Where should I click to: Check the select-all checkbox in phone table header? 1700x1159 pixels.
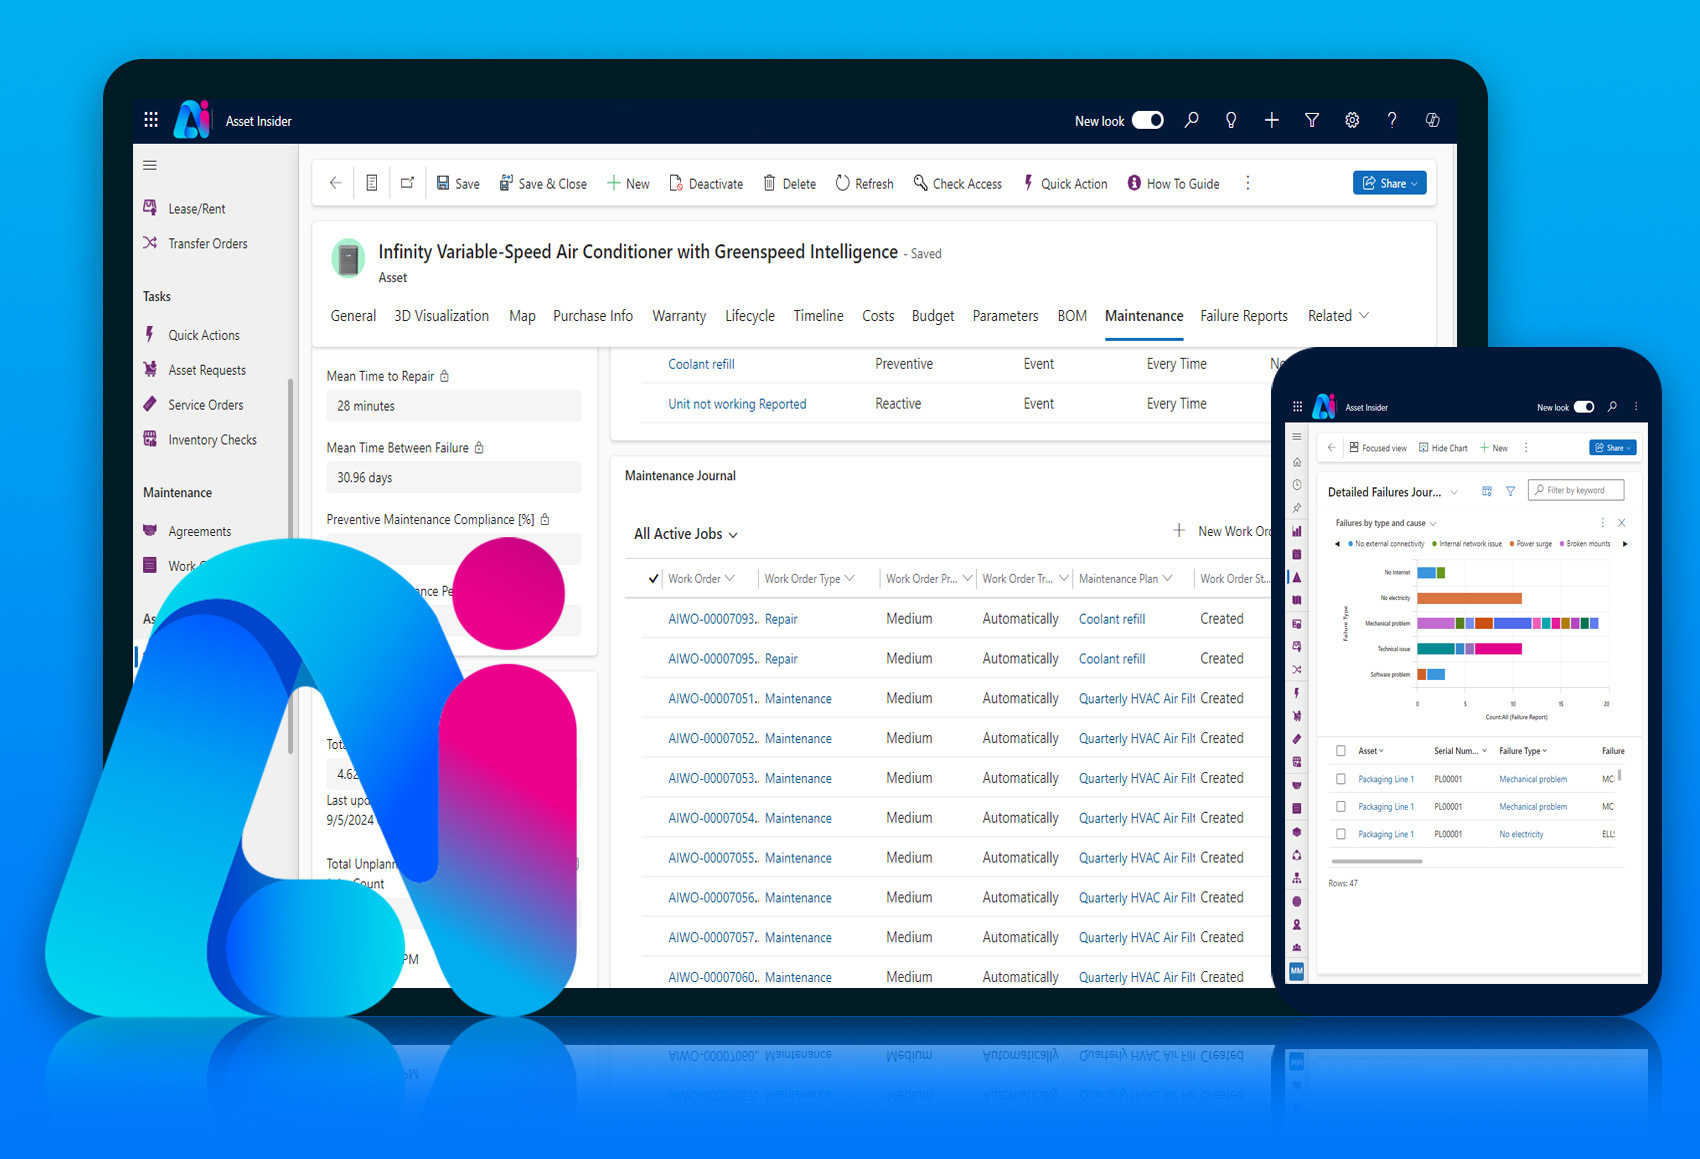[x=1341, y=751]
